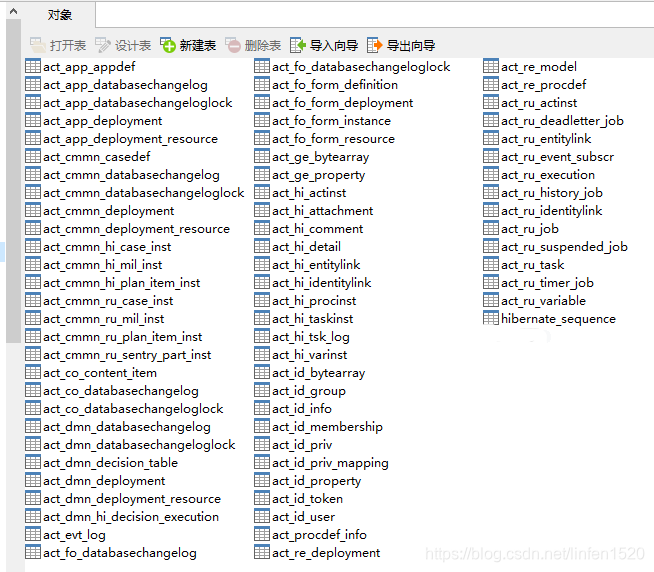Select the act_fo_databasechangelog table name
This screenshot has height=572, width=654.
click(120, 553)
